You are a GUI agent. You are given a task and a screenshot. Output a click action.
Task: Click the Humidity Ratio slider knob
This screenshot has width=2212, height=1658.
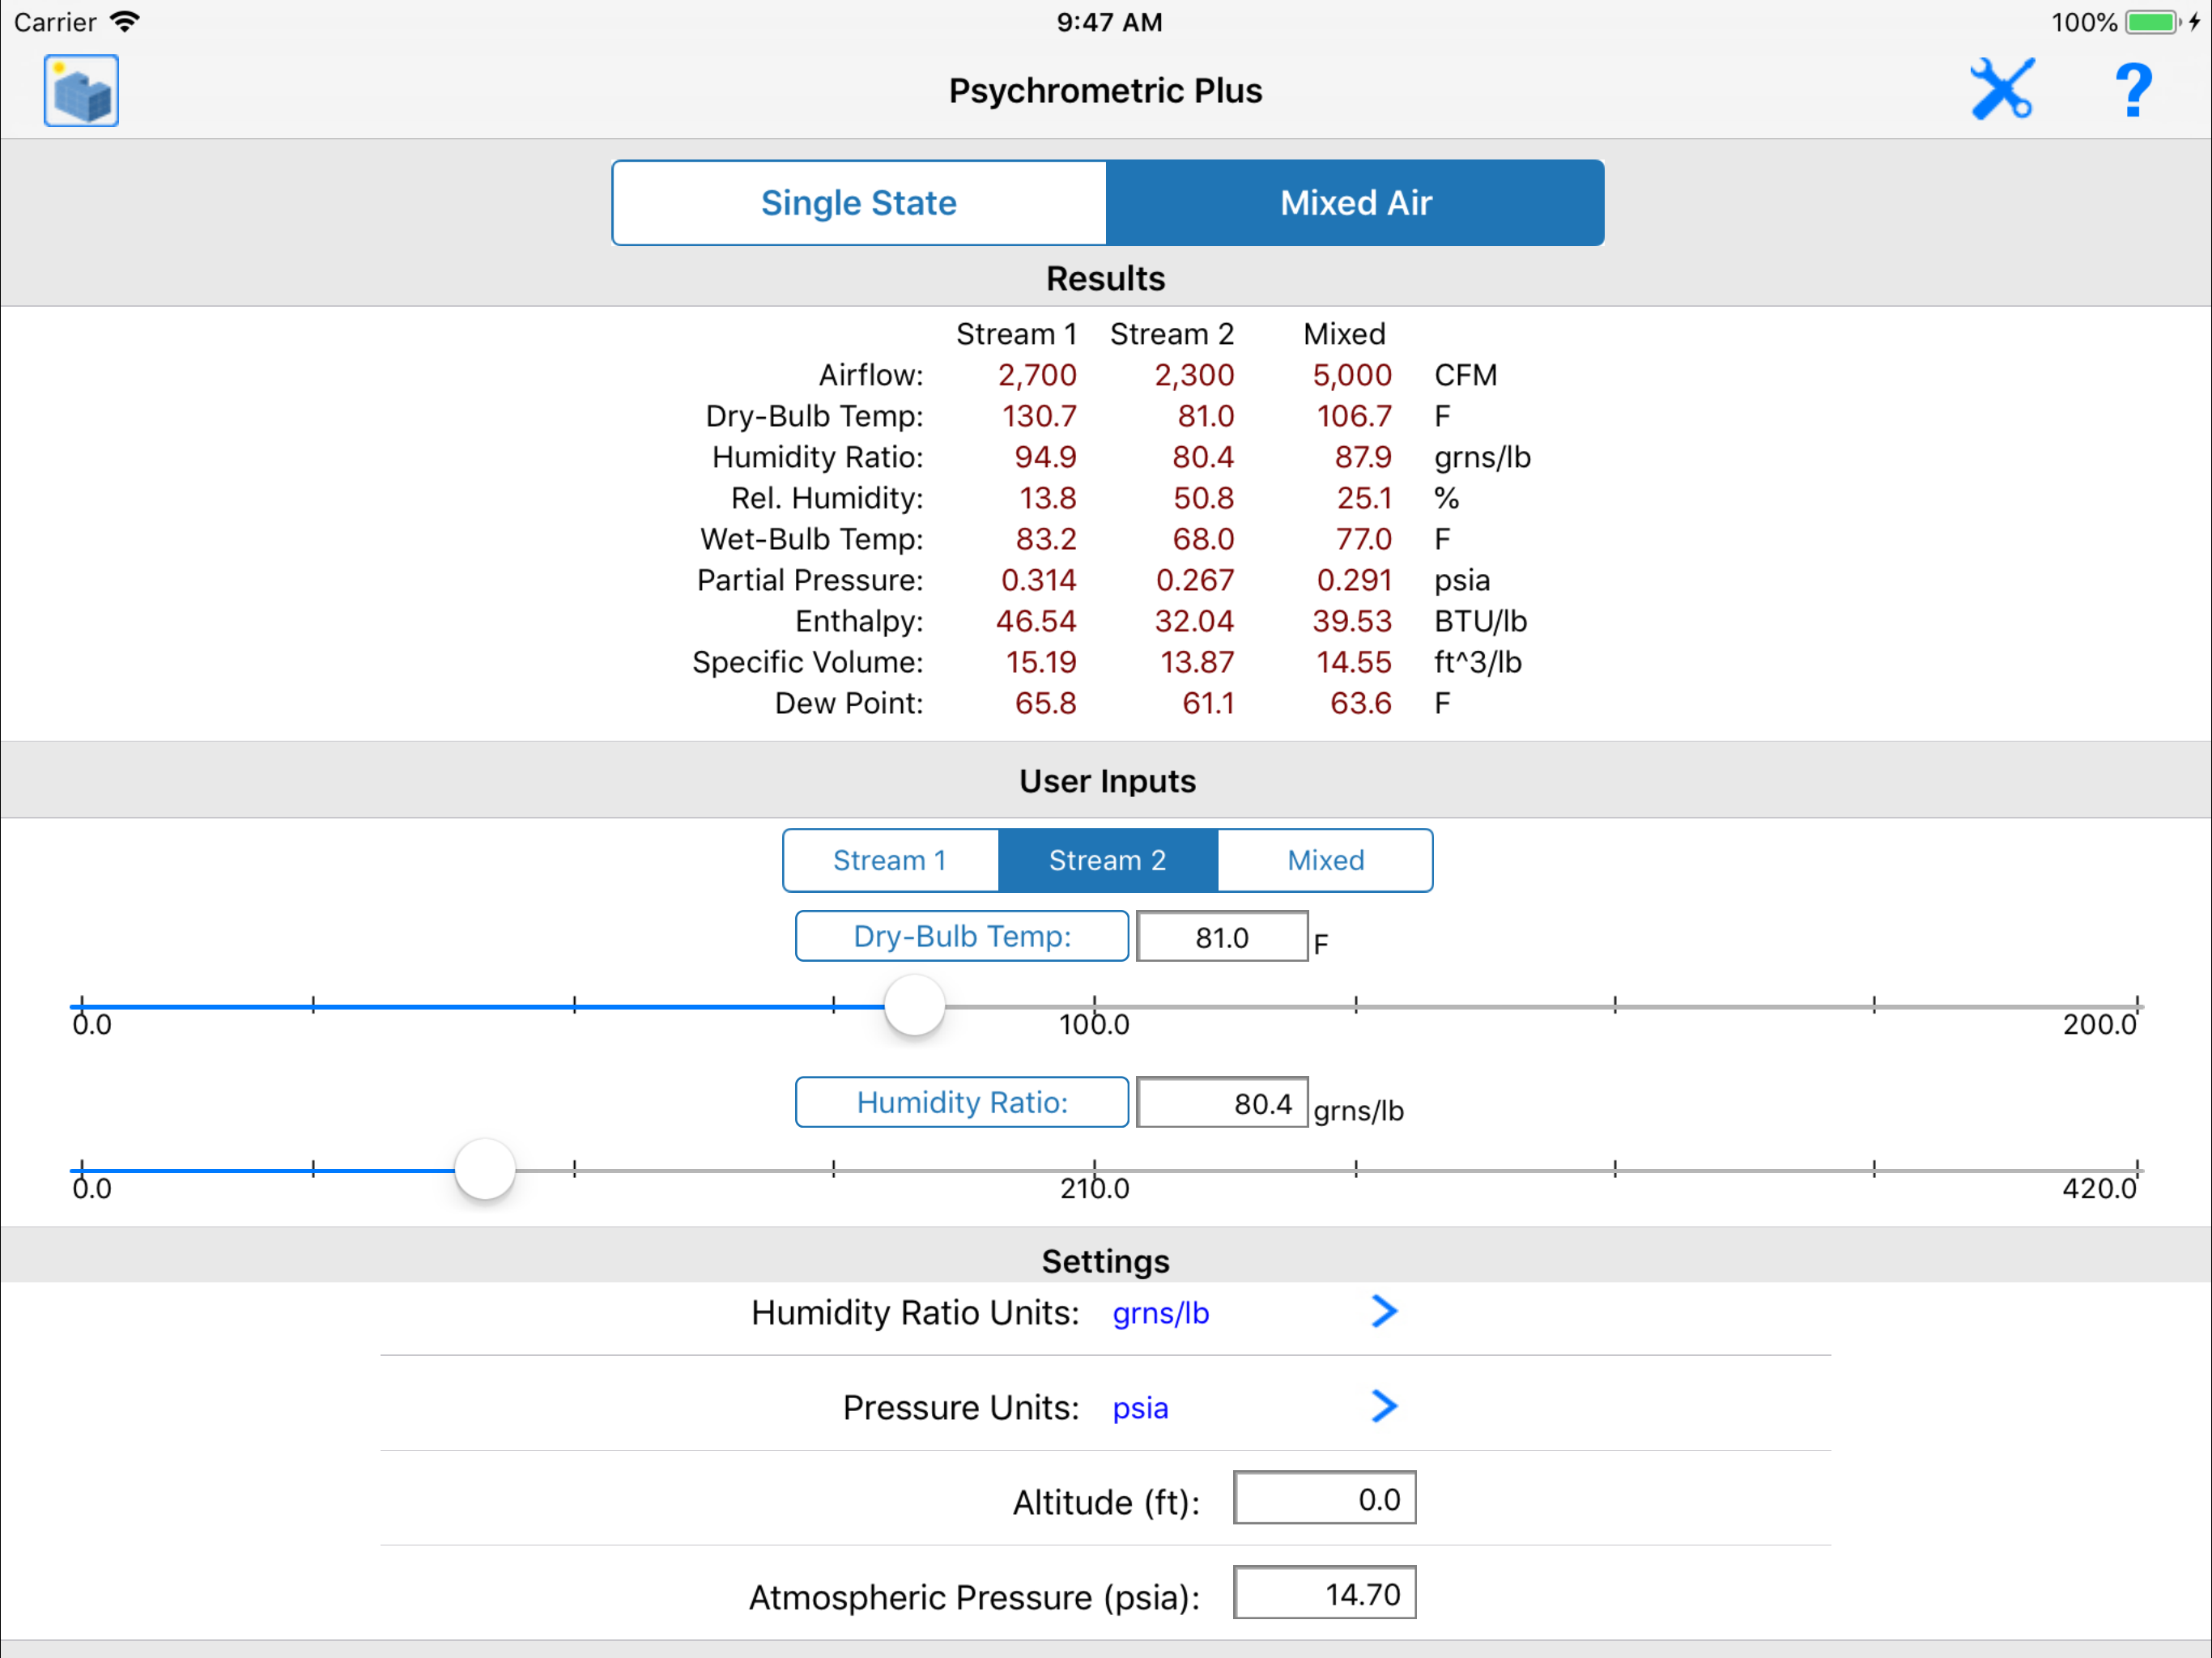[x=485, y=1169]
